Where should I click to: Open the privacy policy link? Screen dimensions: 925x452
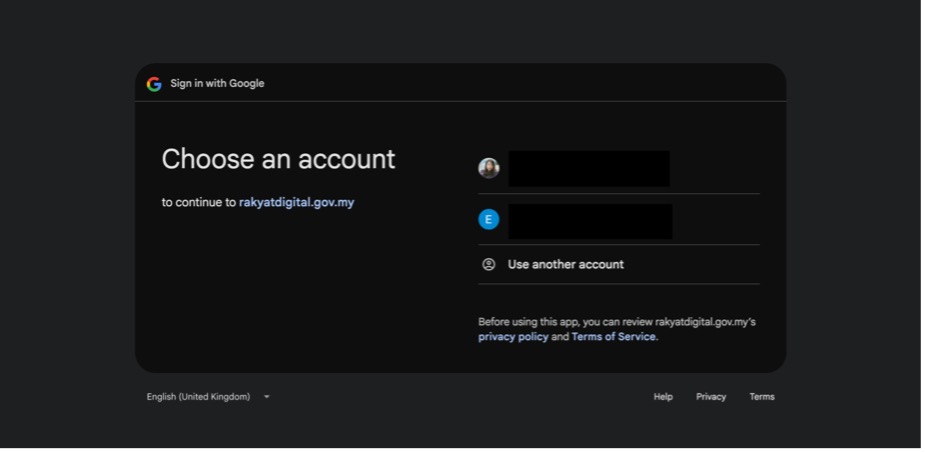pyautogui.click(x=513, y=337)
